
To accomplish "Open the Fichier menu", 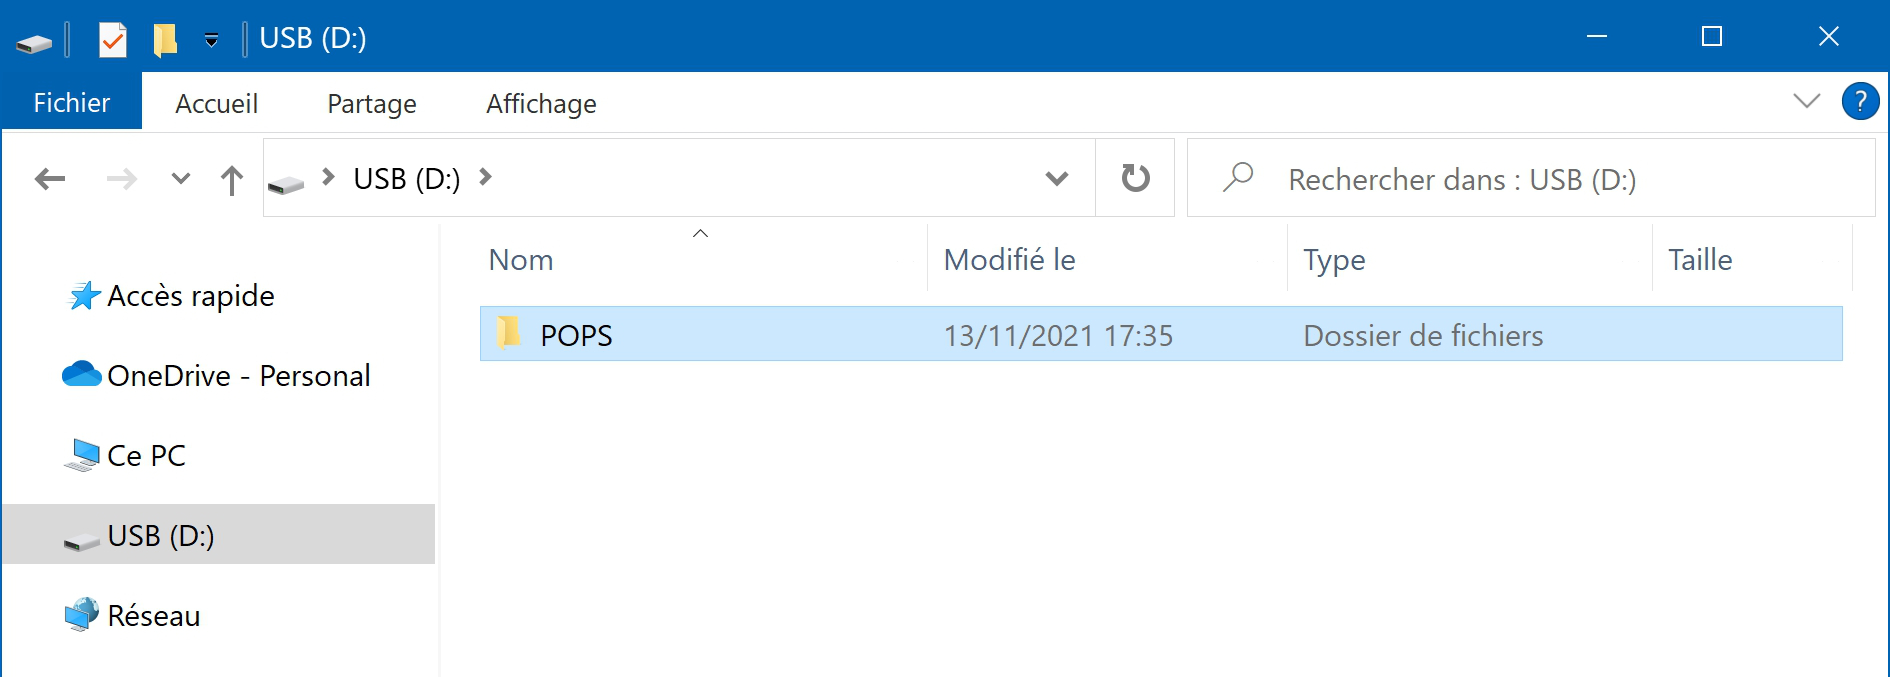I will 72,103.
